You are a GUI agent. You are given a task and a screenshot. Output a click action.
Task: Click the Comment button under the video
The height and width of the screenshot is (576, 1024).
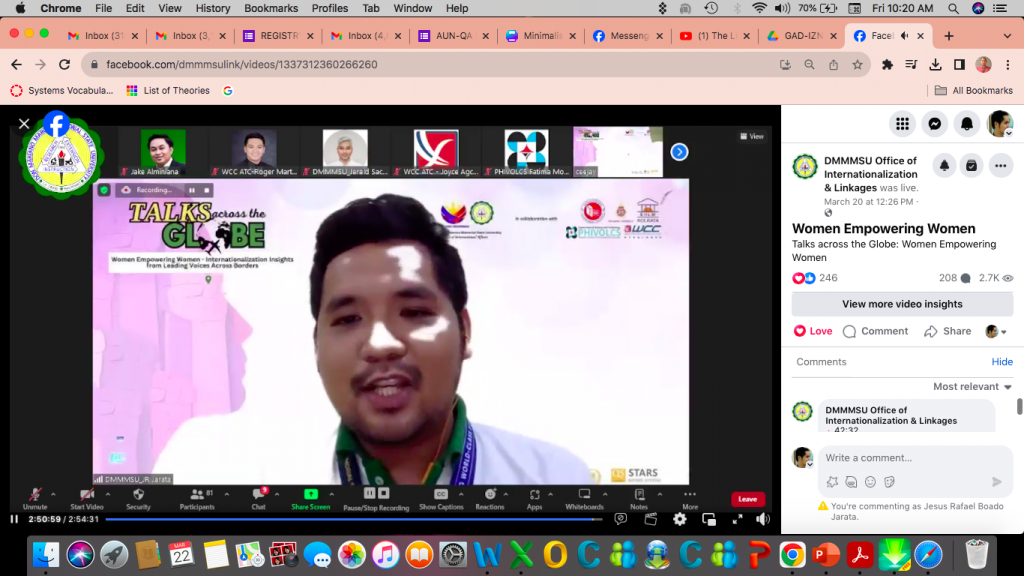coord(875,331)
